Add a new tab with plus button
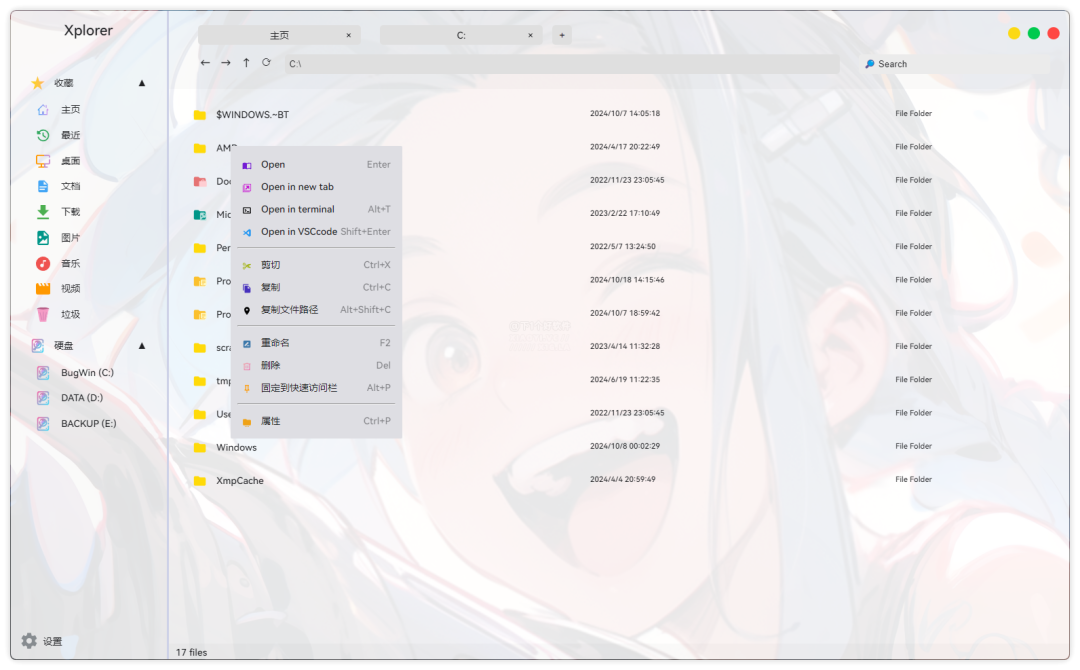 [562, 35]
